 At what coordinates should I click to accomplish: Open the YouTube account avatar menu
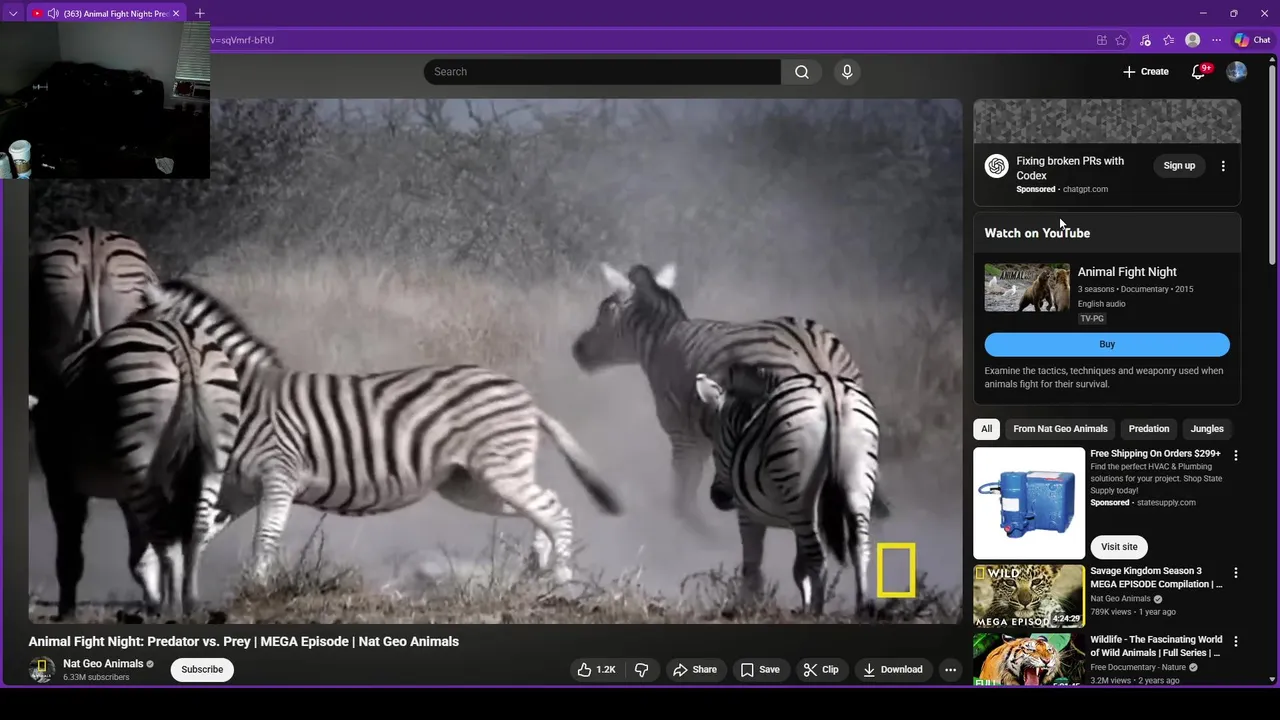point(1237,72)
